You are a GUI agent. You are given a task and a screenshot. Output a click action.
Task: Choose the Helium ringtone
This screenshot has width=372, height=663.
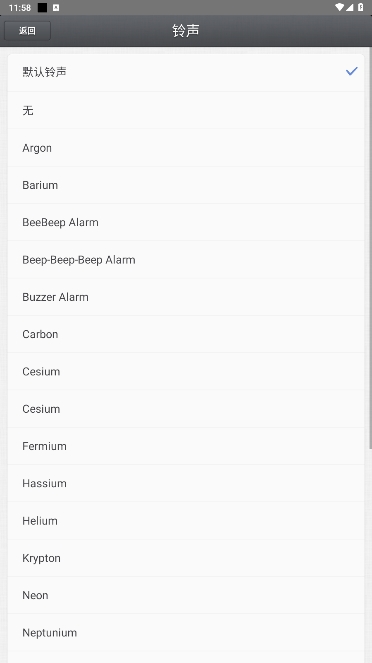pos(186,521)
